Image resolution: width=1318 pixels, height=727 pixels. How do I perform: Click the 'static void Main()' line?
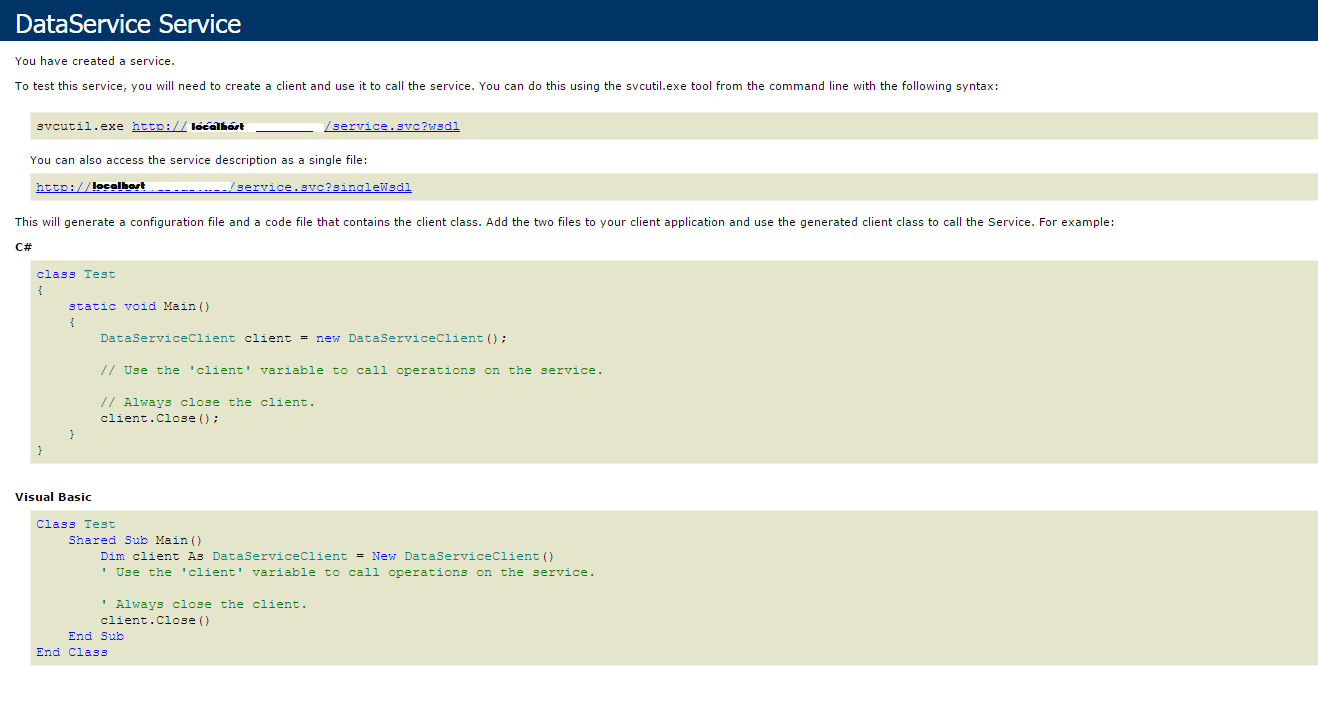click(x=139, y=306)
